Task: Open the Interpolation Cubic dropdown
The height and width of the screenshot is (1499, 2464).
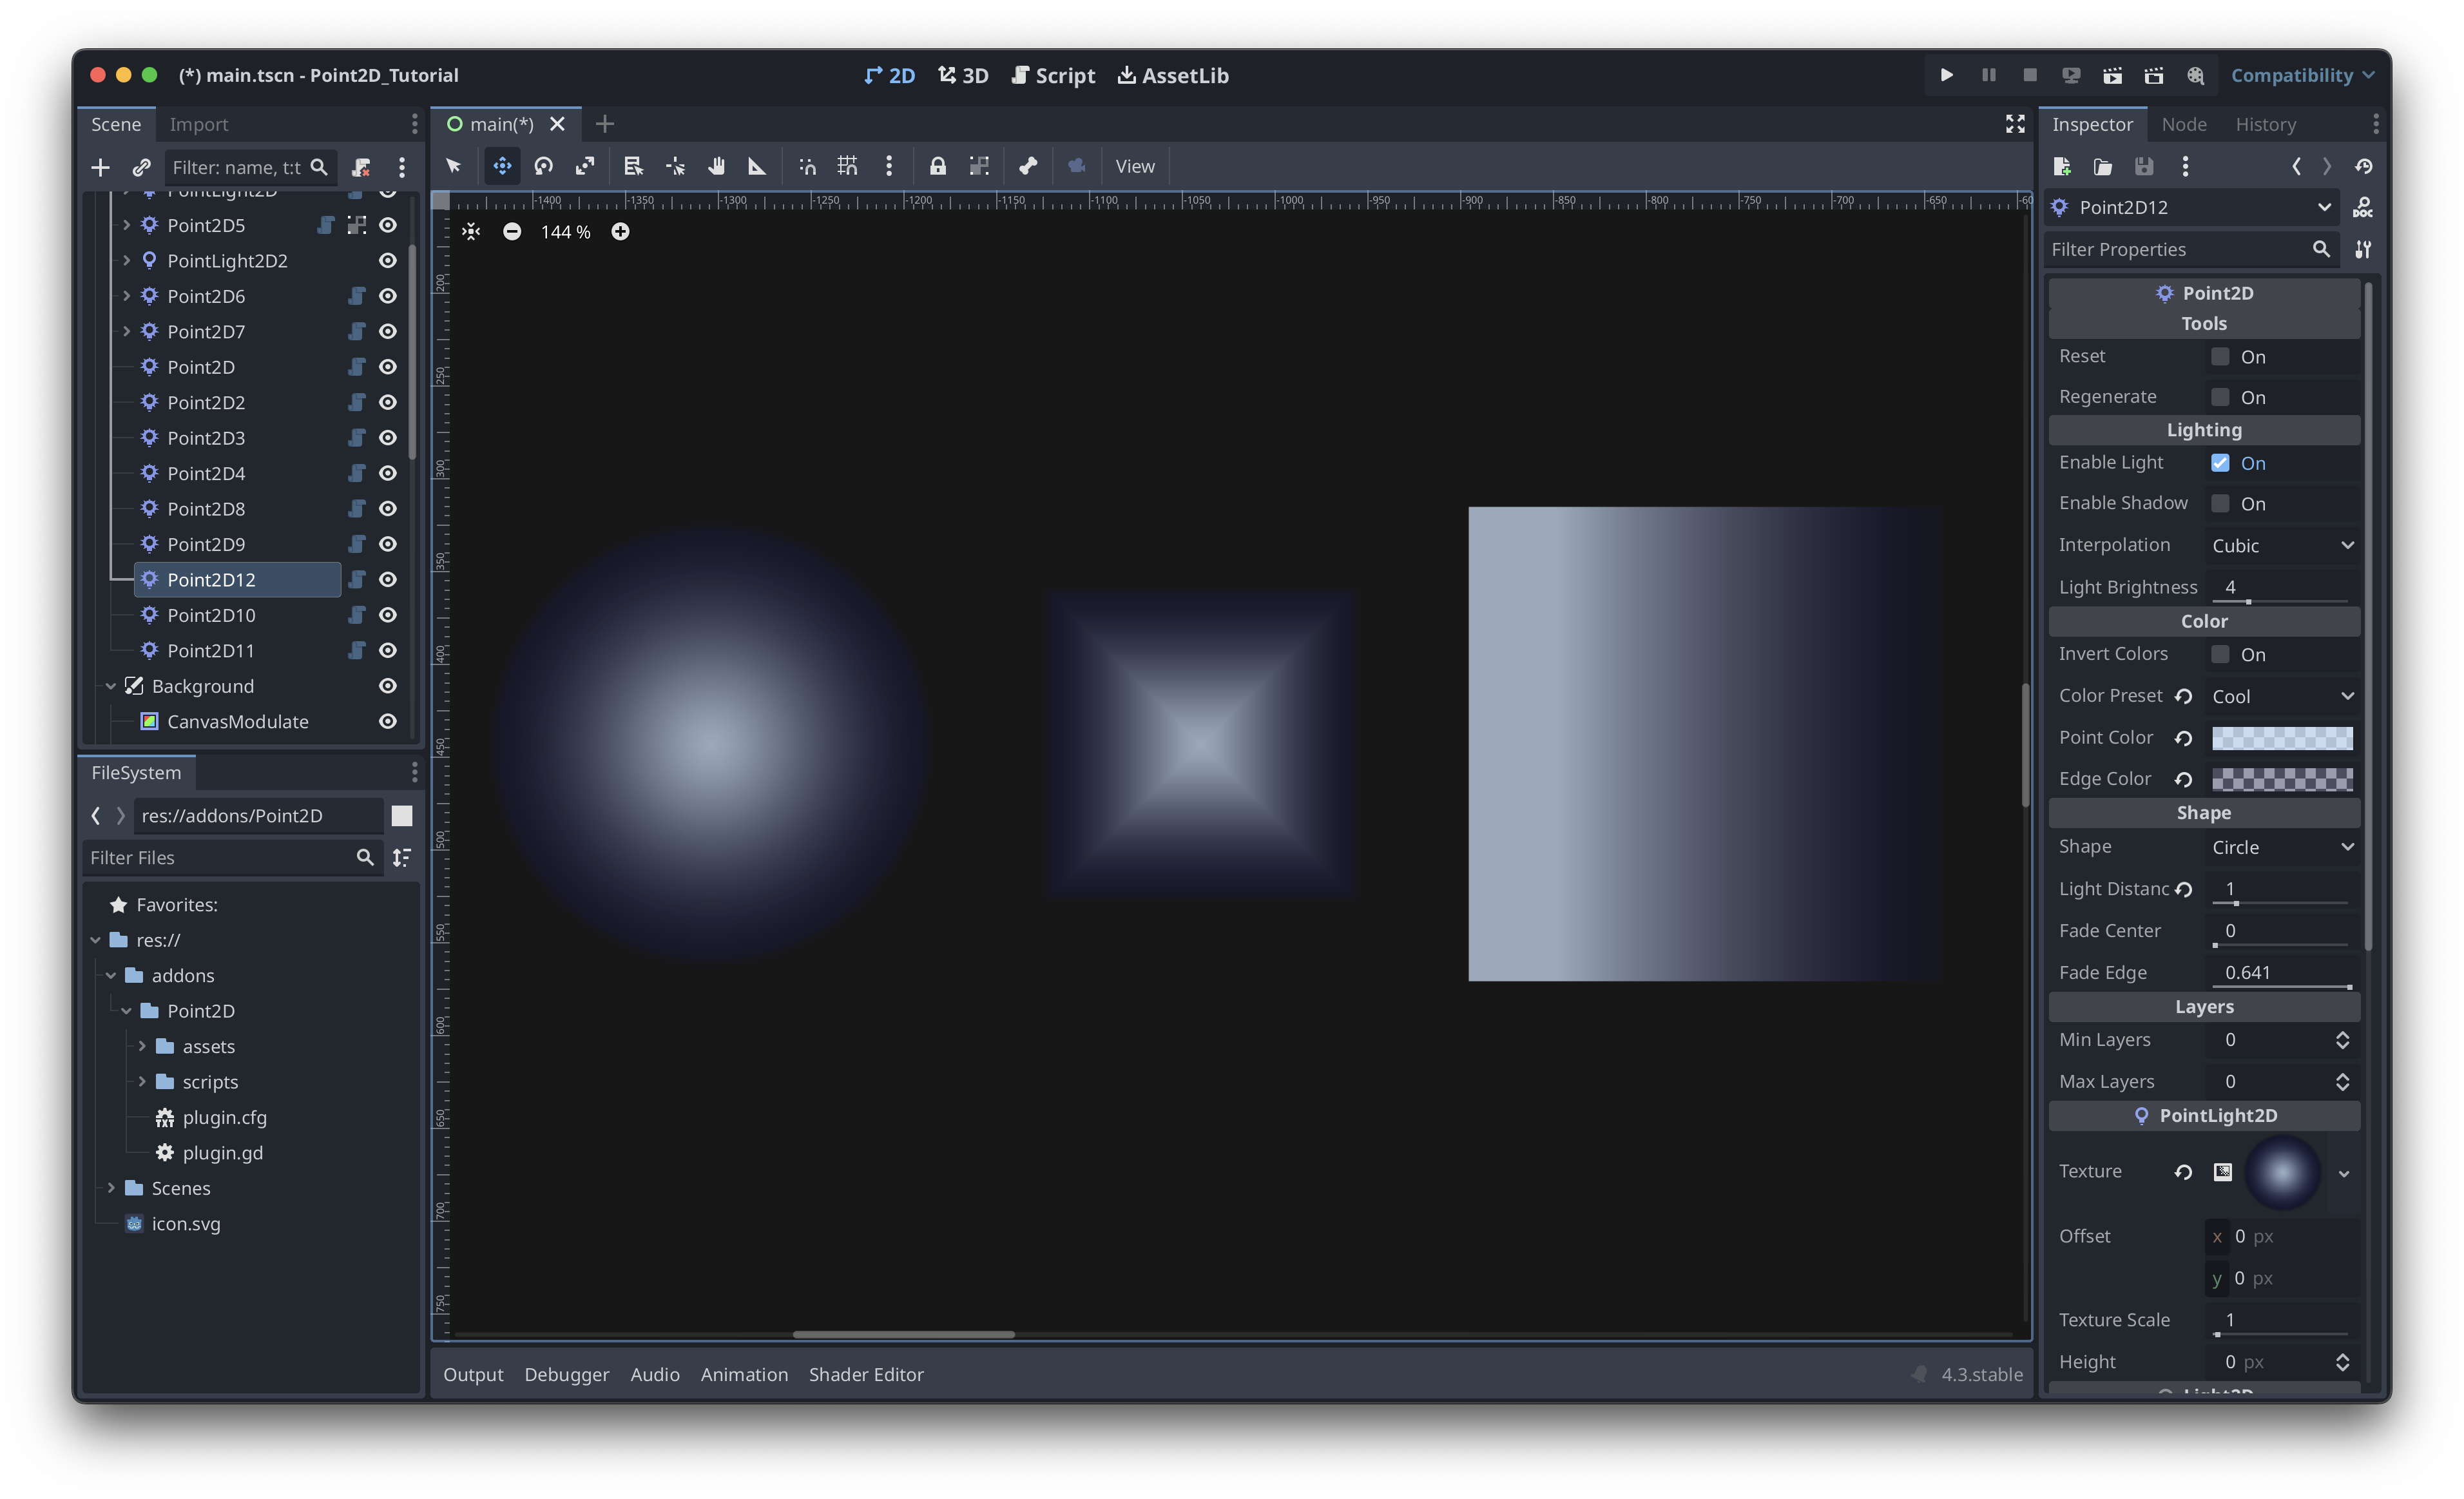Action: click(2282, 545)
